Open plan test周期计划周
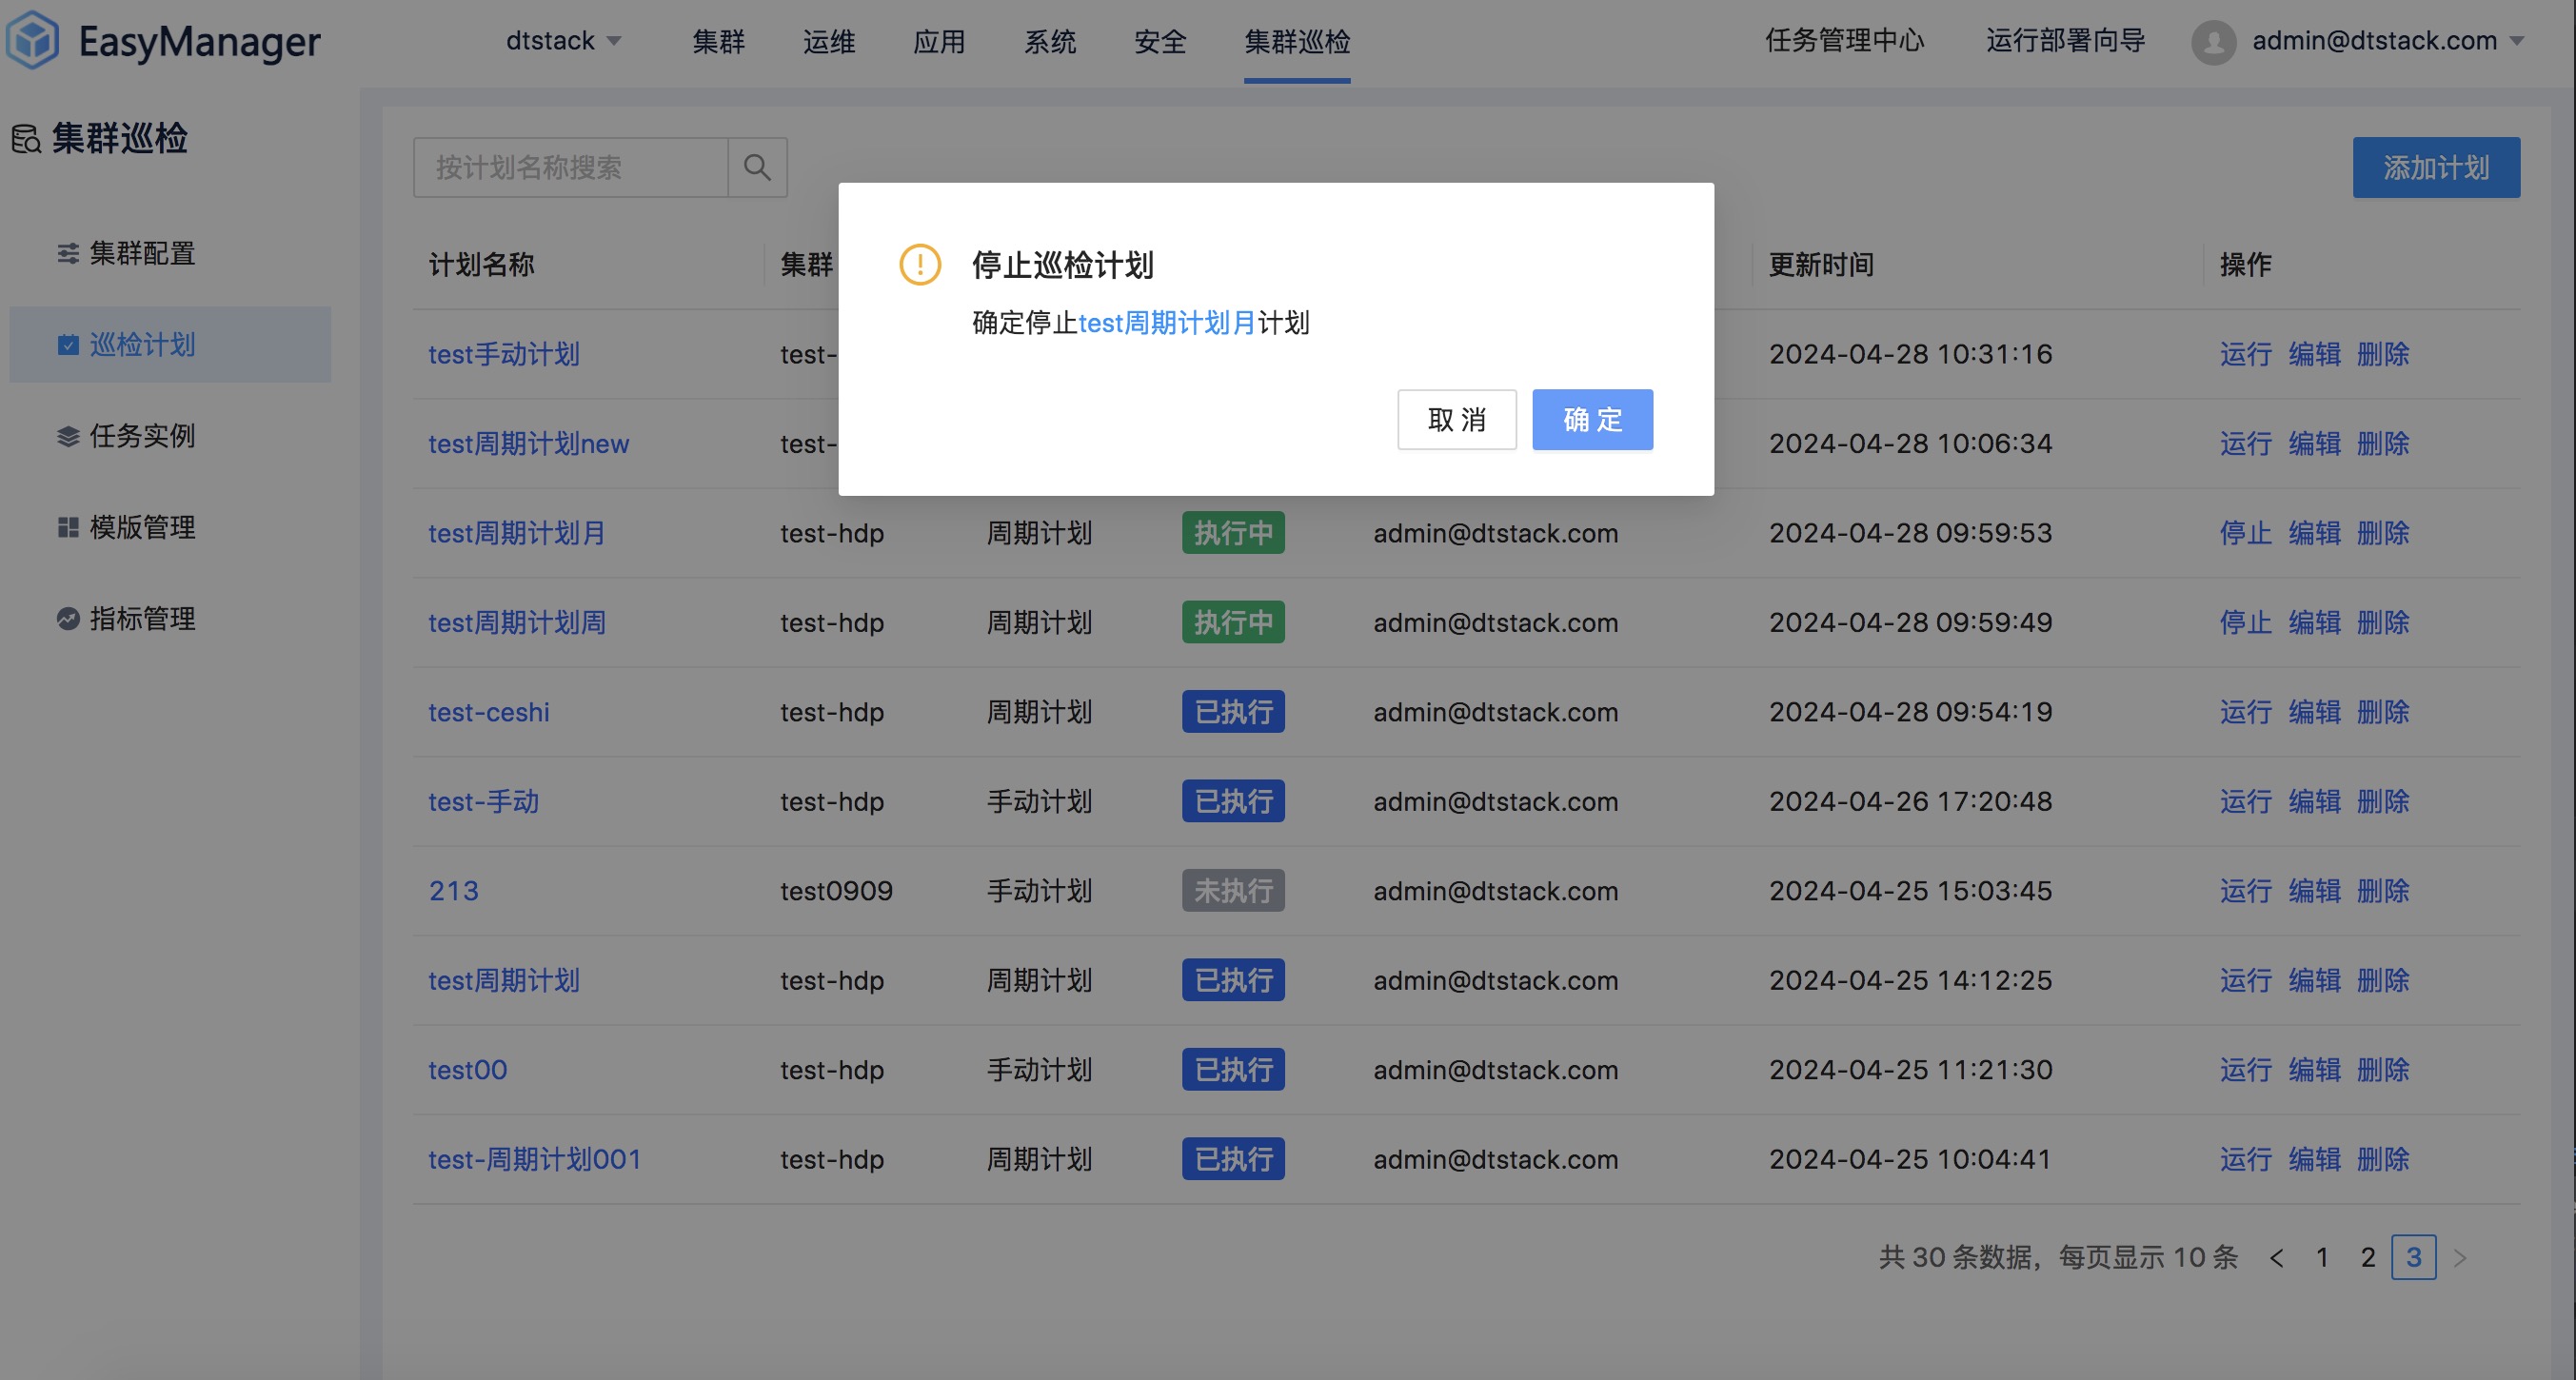Image resolution: width=2576 pixels, height=1380 pixels. coord(517,622)
